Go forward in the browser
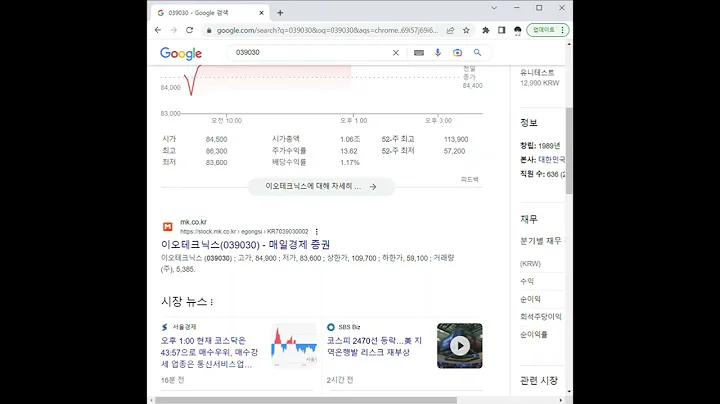 174,30
